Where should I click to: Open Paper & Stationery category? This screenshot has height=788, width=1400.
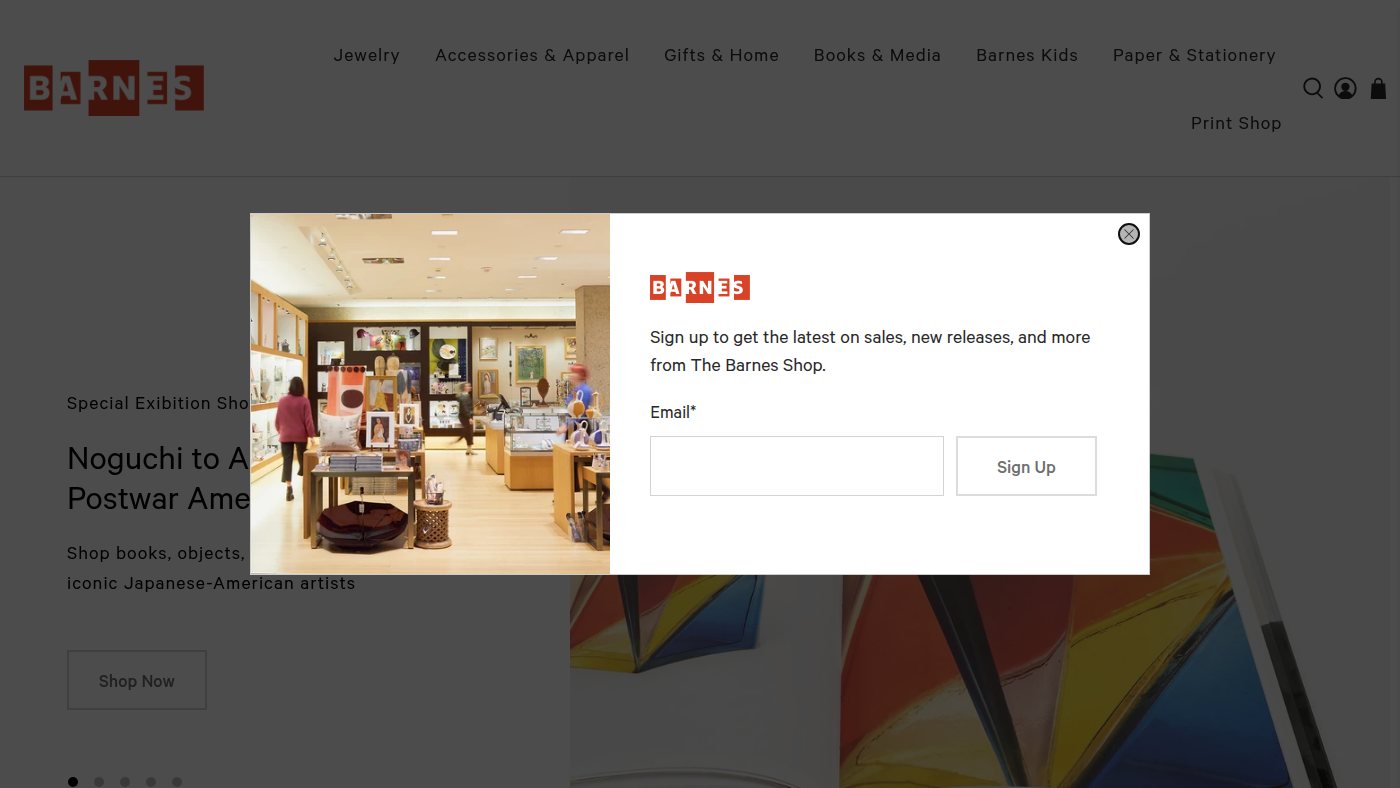(1194, 55)
